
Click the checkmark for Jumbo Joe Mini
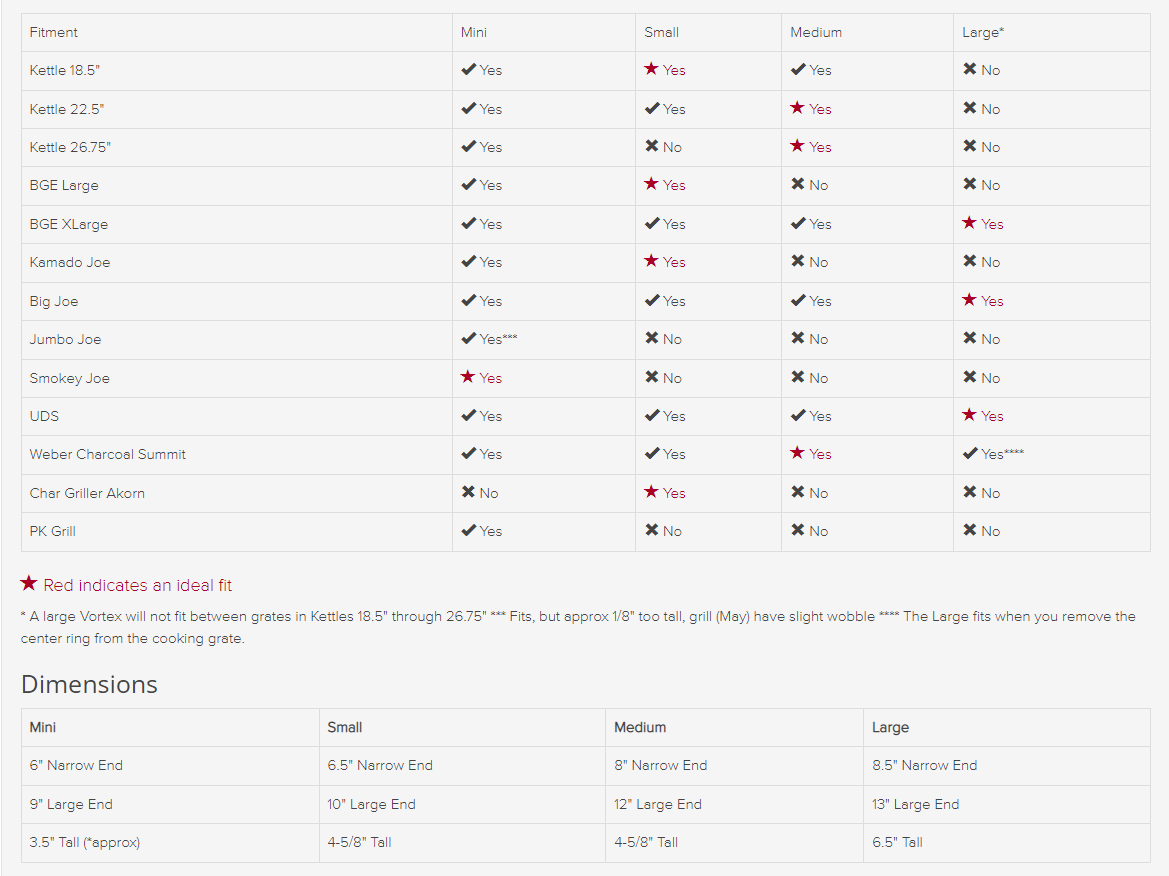click(x=468, y=339)
